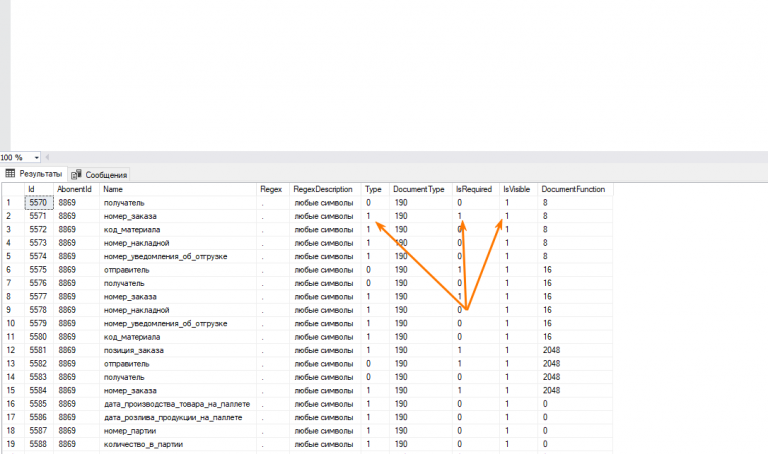Select the Id cell 5582
This screenshot has height=454, width=768.
39,363
